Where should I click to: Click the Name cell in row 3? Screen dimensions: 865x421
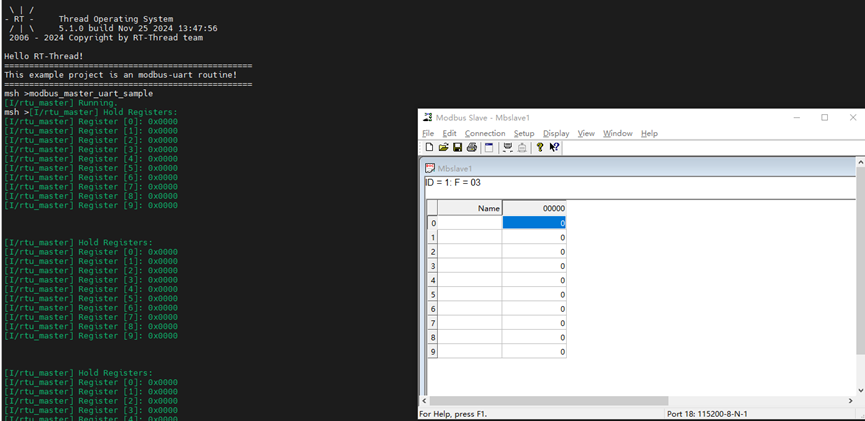(470, 266)
